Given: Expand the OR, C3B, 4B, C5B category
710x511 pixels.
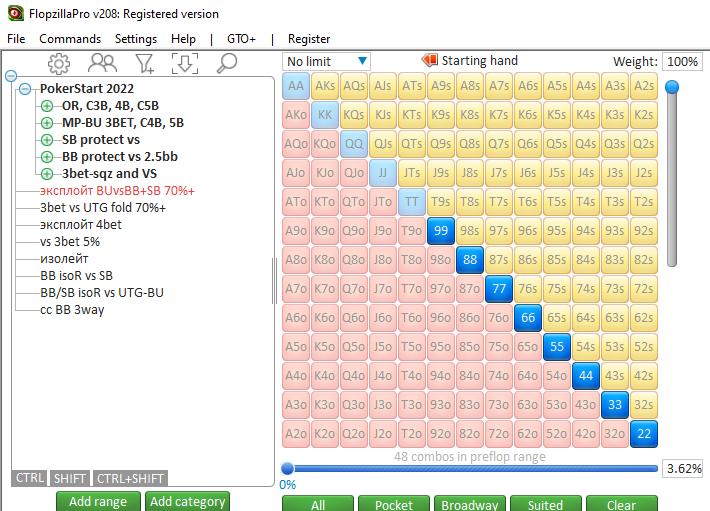Looking at the screenshot, I should 47,106.
